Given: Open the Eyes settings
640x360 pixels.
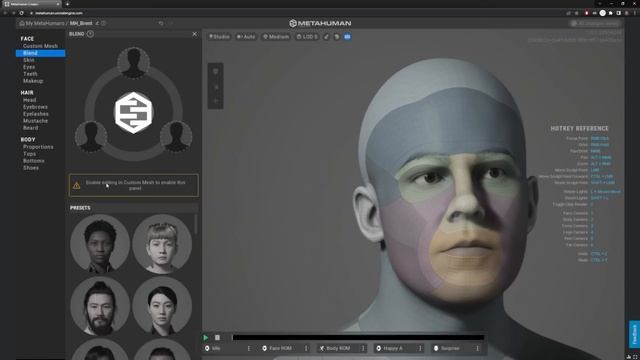Looking at the screenshot, I should (x=29, y=67).
